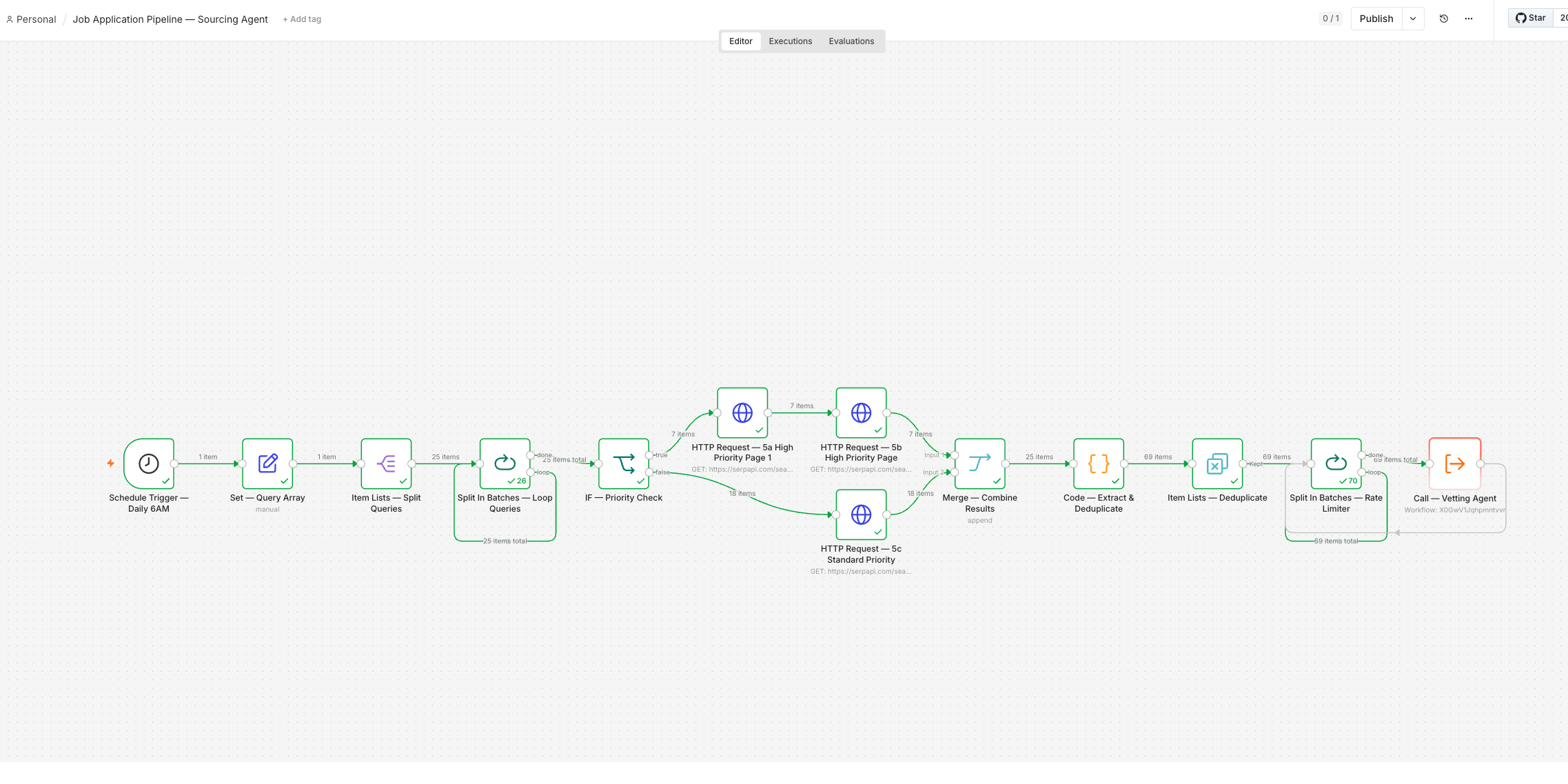Viewport: 1568px width, 784px height.
Task: Open the Schedule Trigger — Daily 6AM node
Action: pos(149,464)
